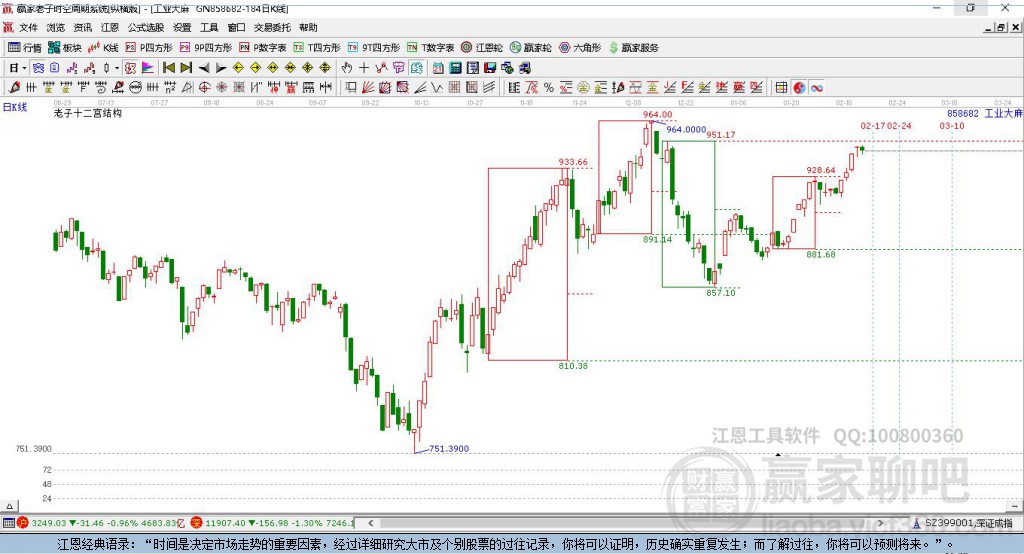Click the 3249.03 Shanghai index value

[x=49, y=523]
